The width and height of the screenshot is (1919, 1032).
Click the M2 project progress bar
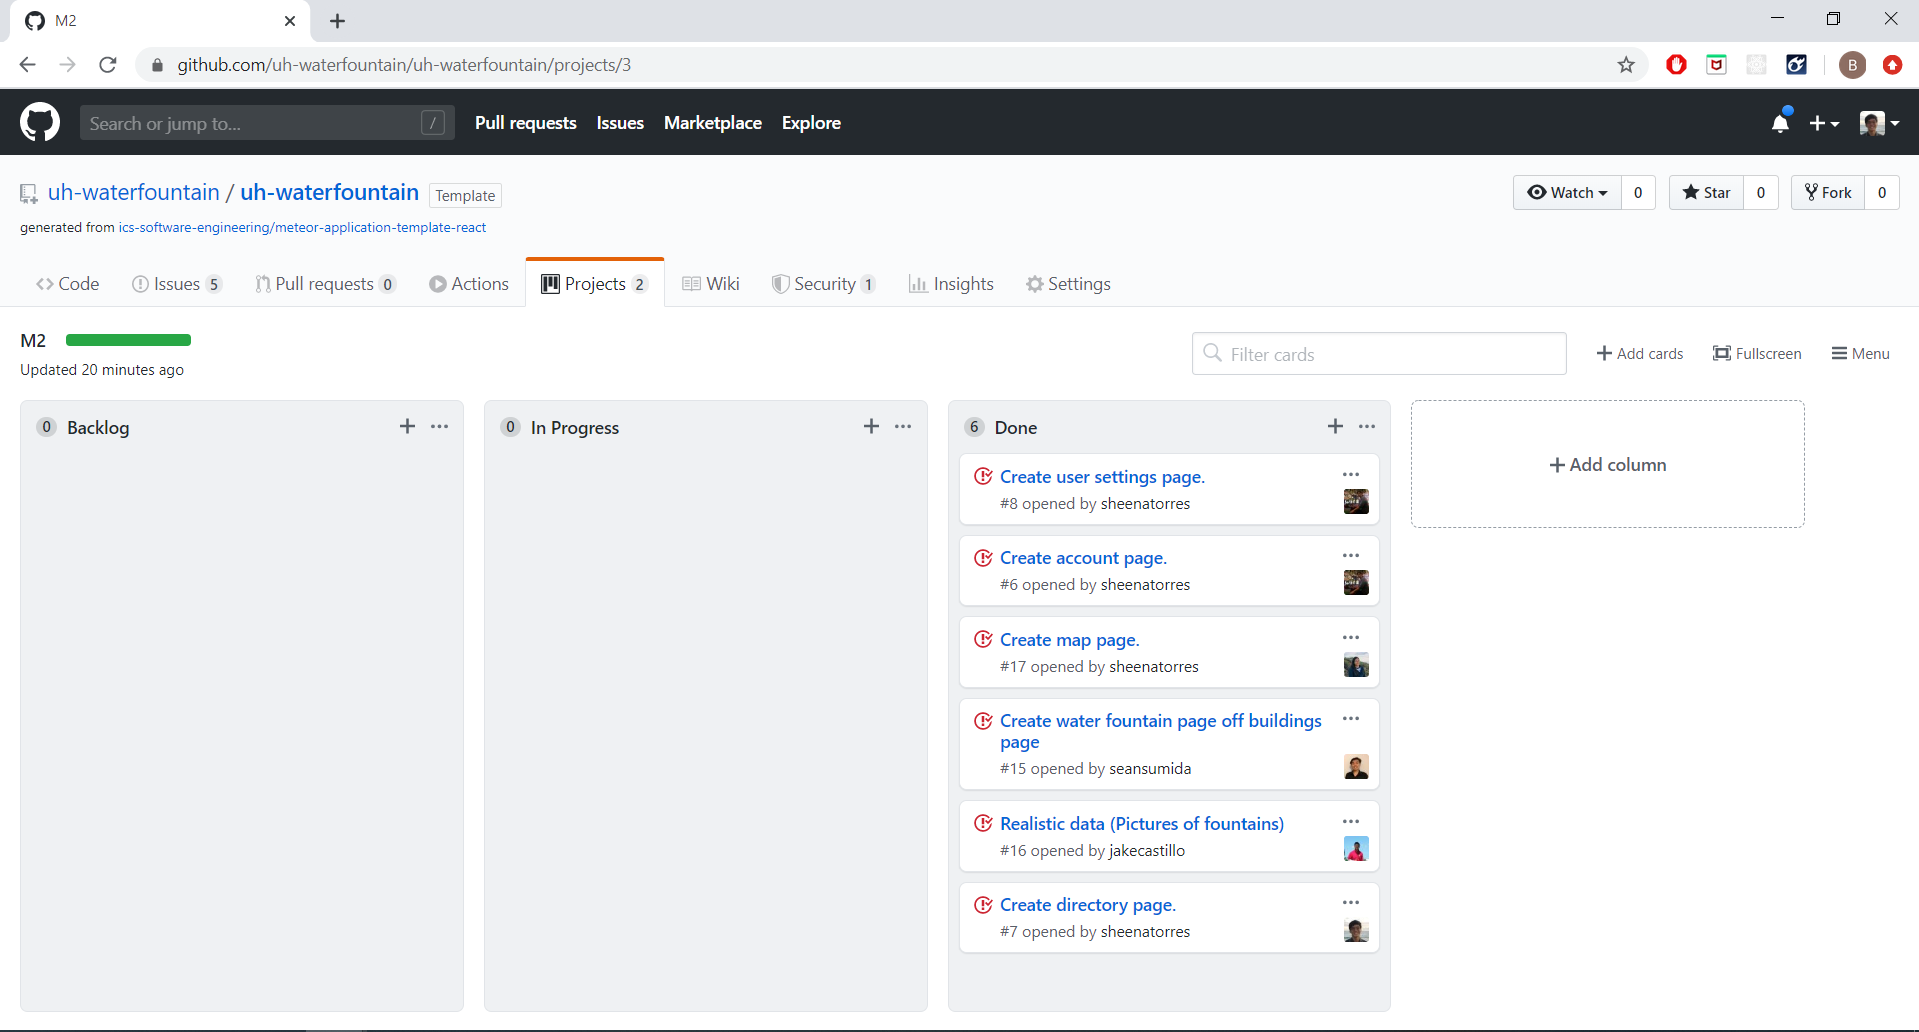pyautogui.click(x=128, y=340)
